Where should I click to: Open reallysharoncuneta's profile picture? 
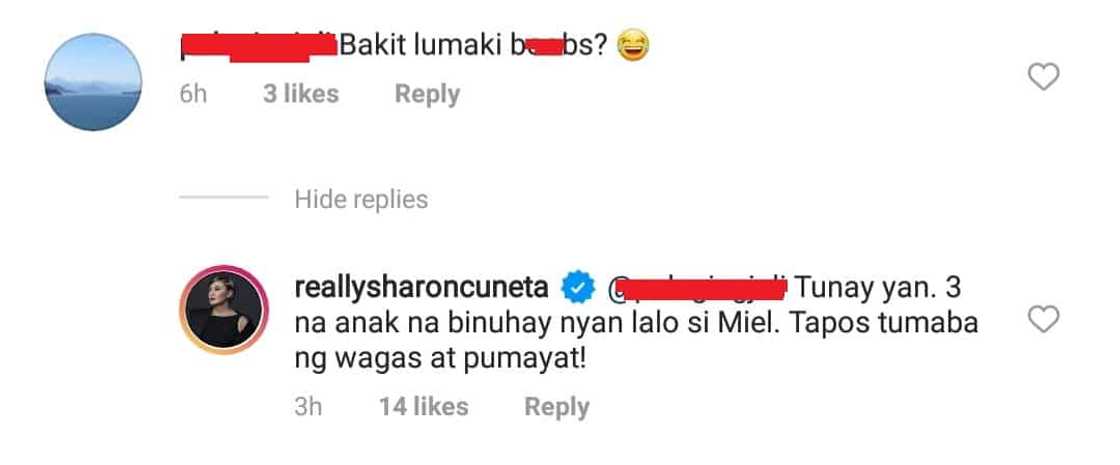(x=222, y=311)
